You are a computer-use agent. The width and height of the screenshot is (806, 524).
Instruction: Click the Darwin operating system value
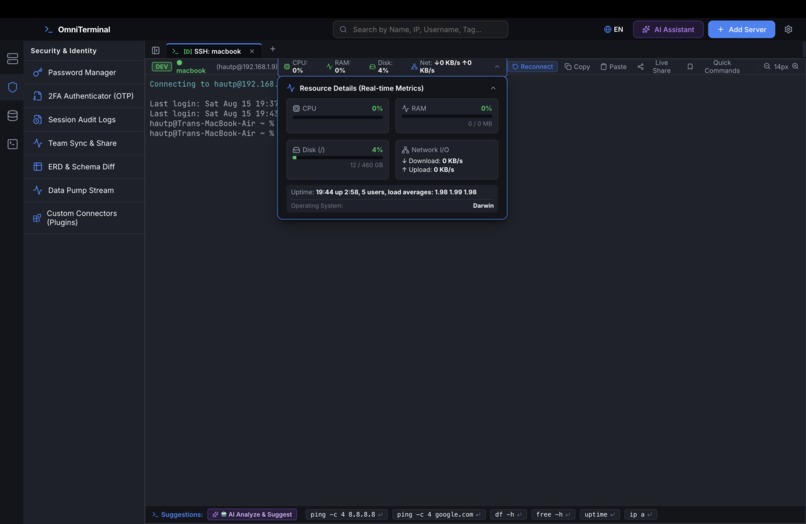pyautogui.click(x=483, y=206)
